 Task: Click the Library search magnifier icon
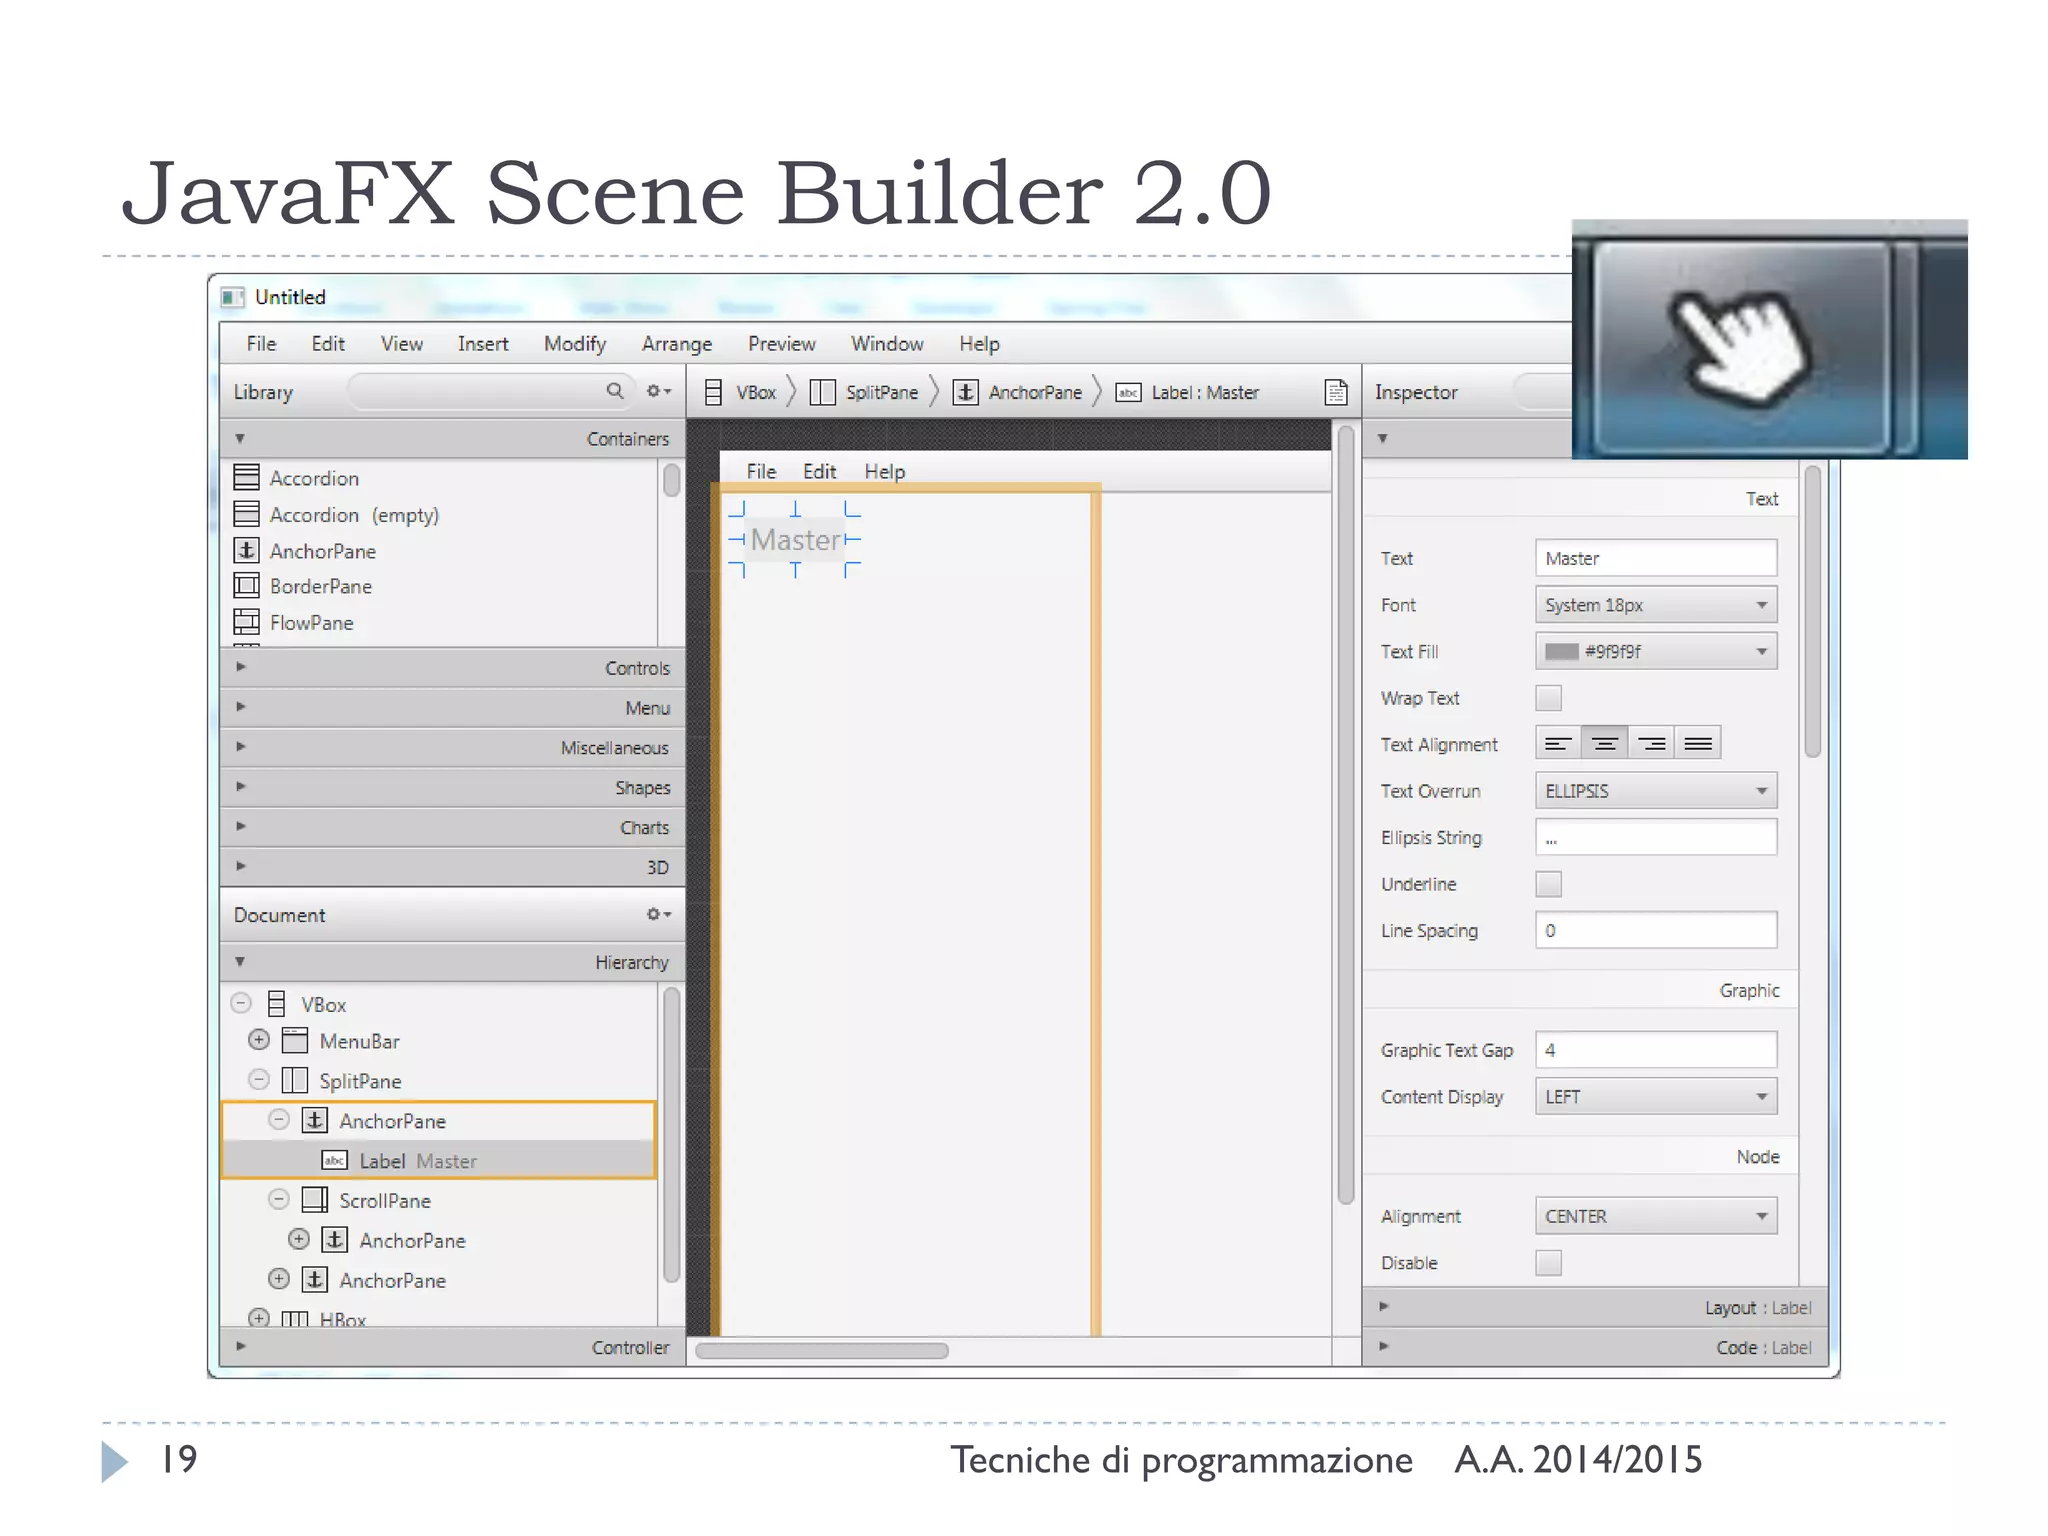pos(615,391)
